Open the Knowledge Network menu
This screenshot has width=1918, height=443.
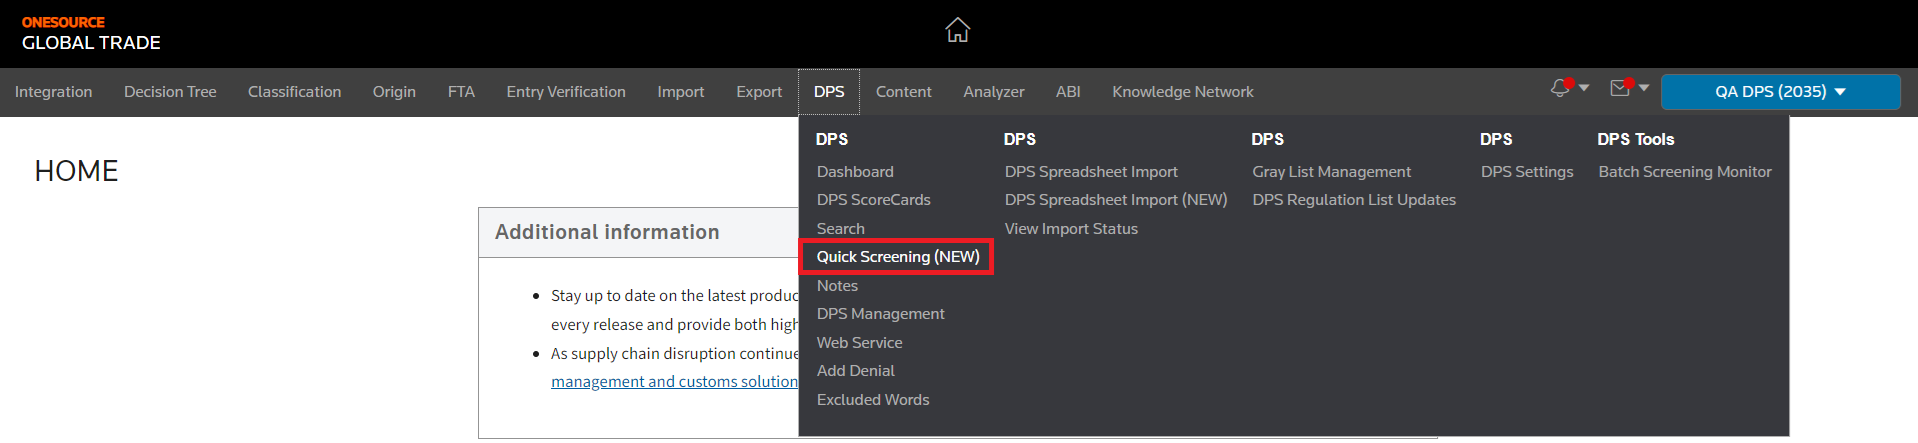click(1182, 92)
